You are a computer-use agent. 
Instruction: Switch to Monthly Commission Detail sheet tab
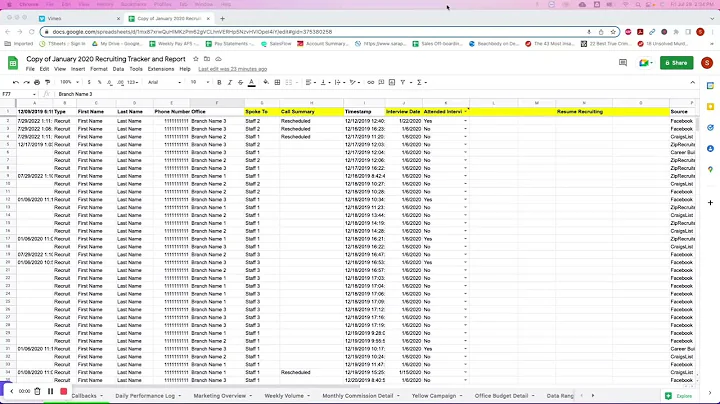(x=358, y=396)
